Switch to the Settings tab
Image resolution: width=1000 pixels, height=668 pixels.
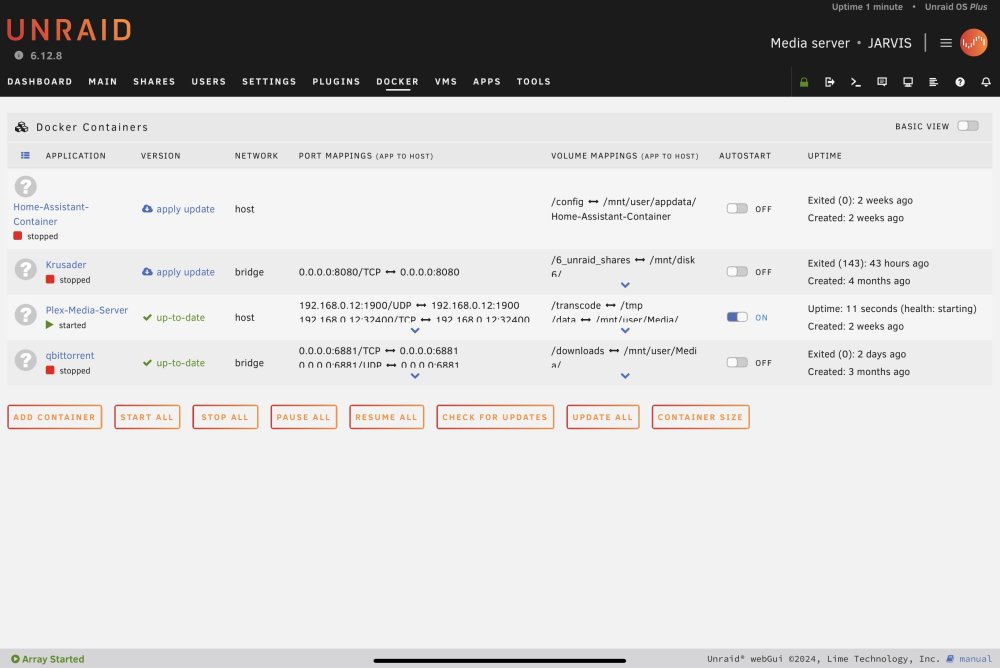(x=269, y=82)
